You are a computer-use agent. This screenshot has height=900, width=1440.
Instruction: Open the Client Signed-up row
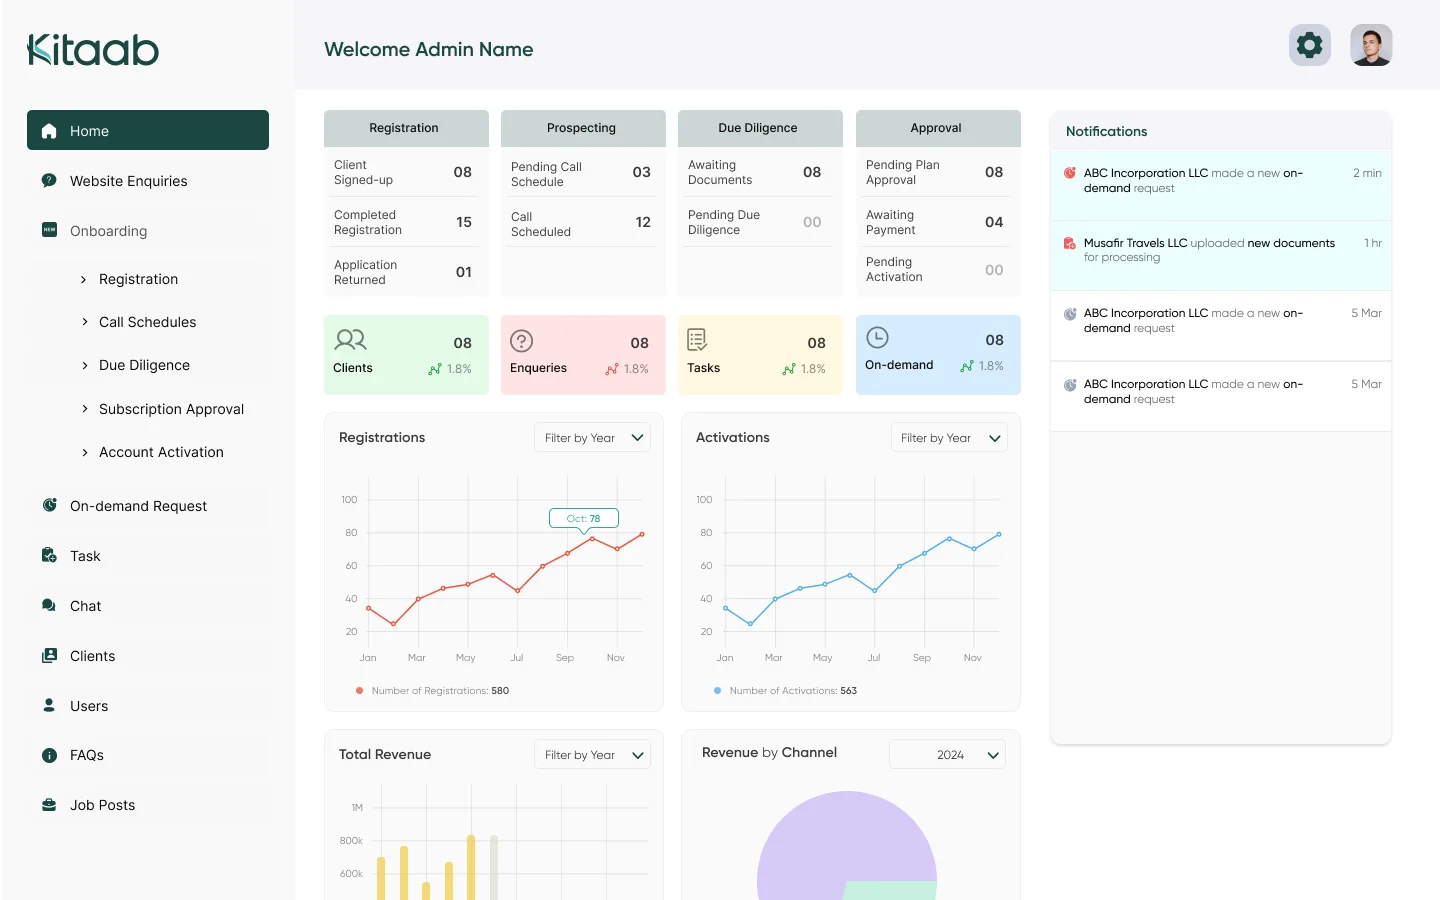click(406, 172)
